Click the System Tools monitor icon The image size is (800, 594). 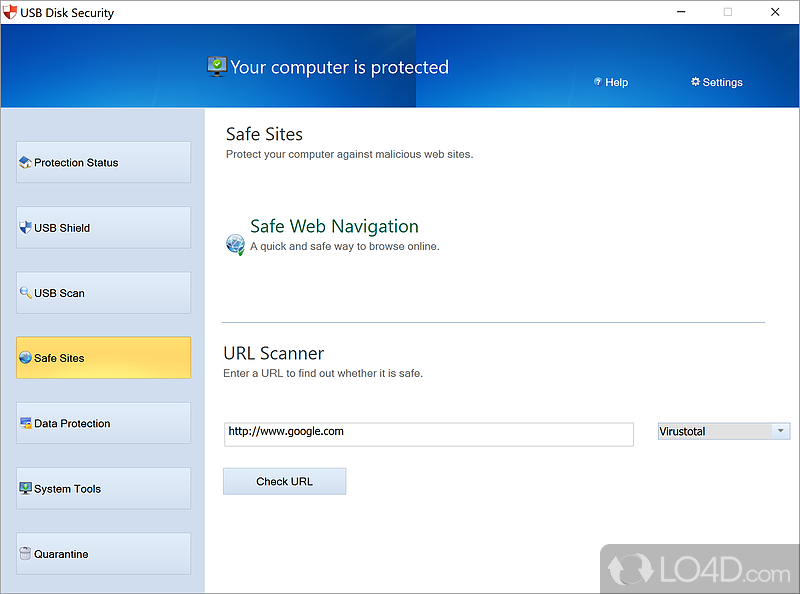(25, 489)
